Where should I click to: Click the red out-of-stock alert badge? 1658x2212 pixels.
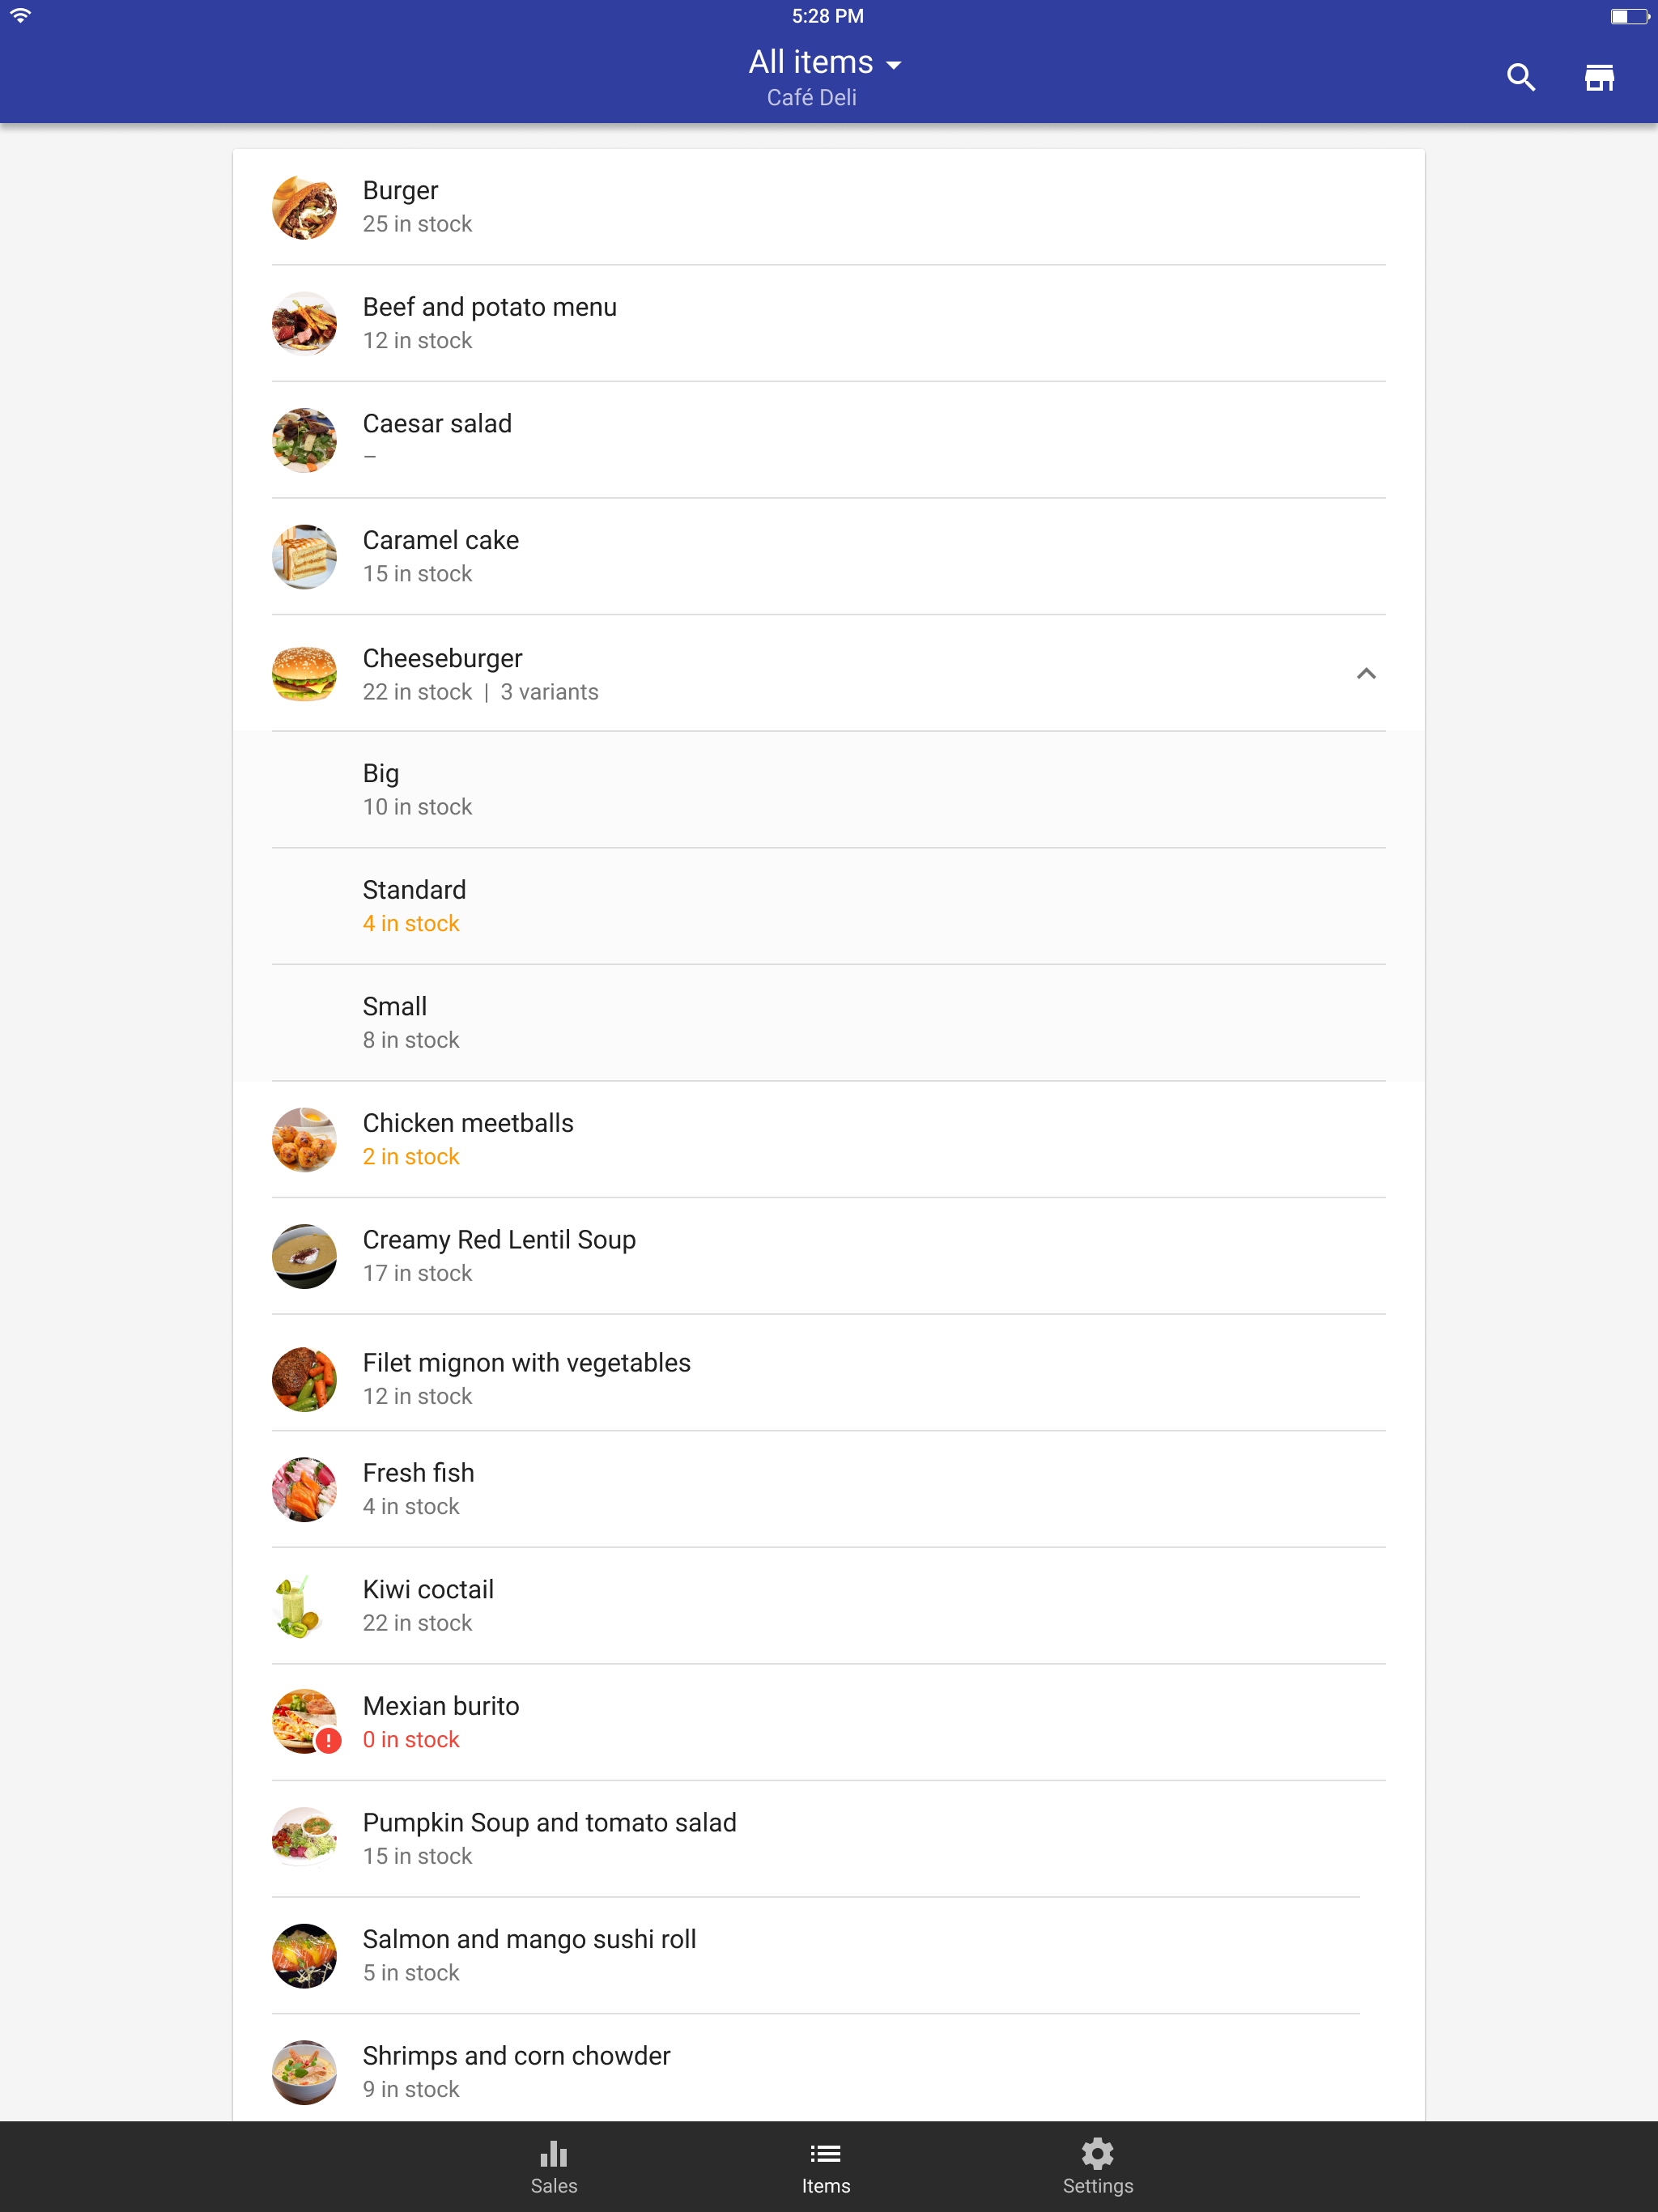pyautogui.click(x=328, y=1741)
